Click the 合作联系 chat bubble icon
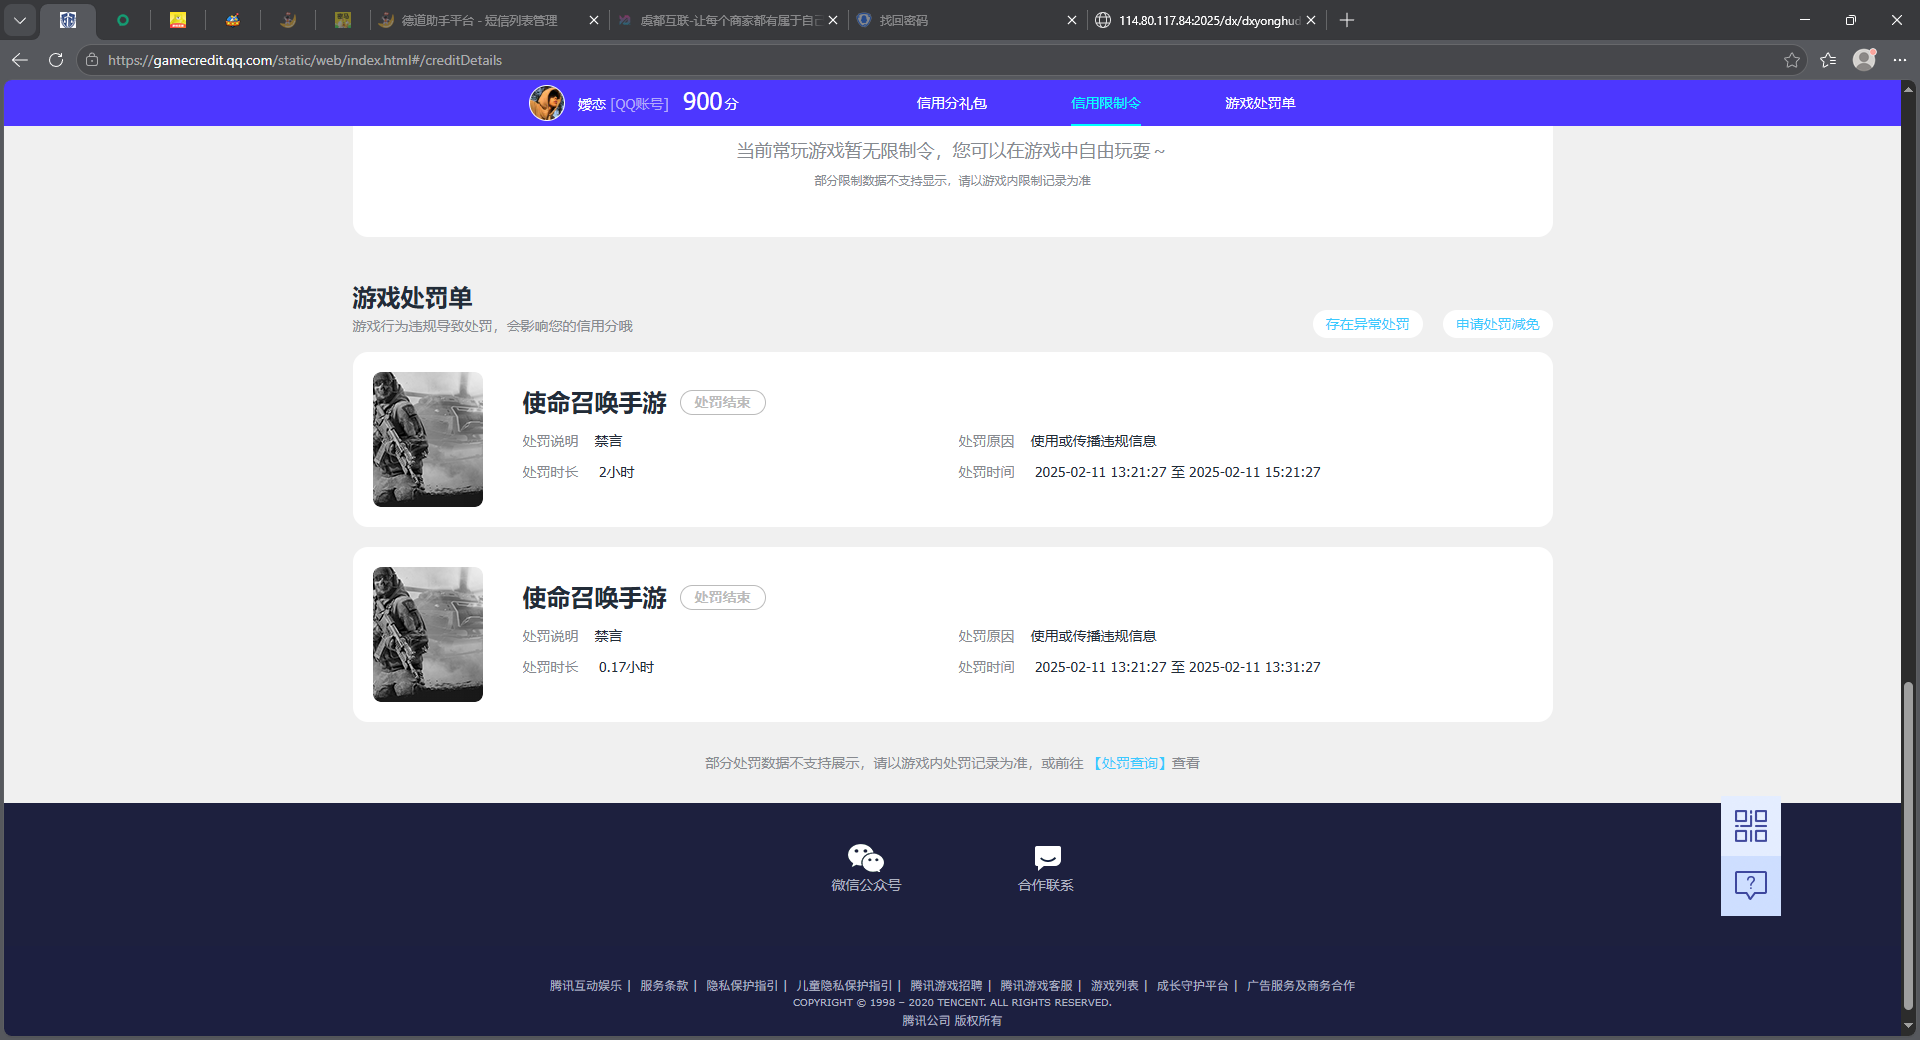 [x=1046, y=857]
